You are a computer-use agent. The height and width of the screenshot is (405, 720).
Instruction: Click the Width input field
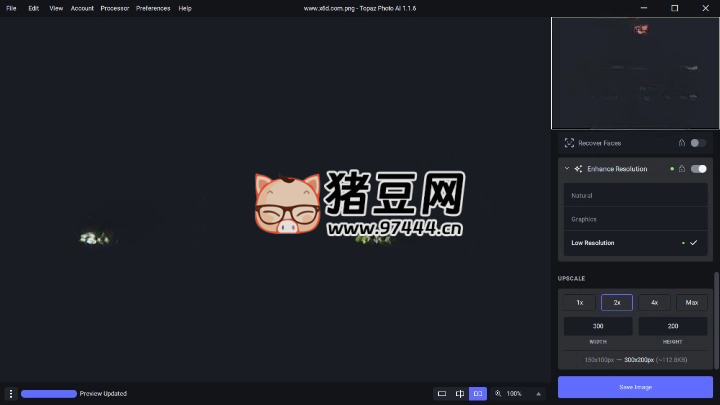[598, 326]
